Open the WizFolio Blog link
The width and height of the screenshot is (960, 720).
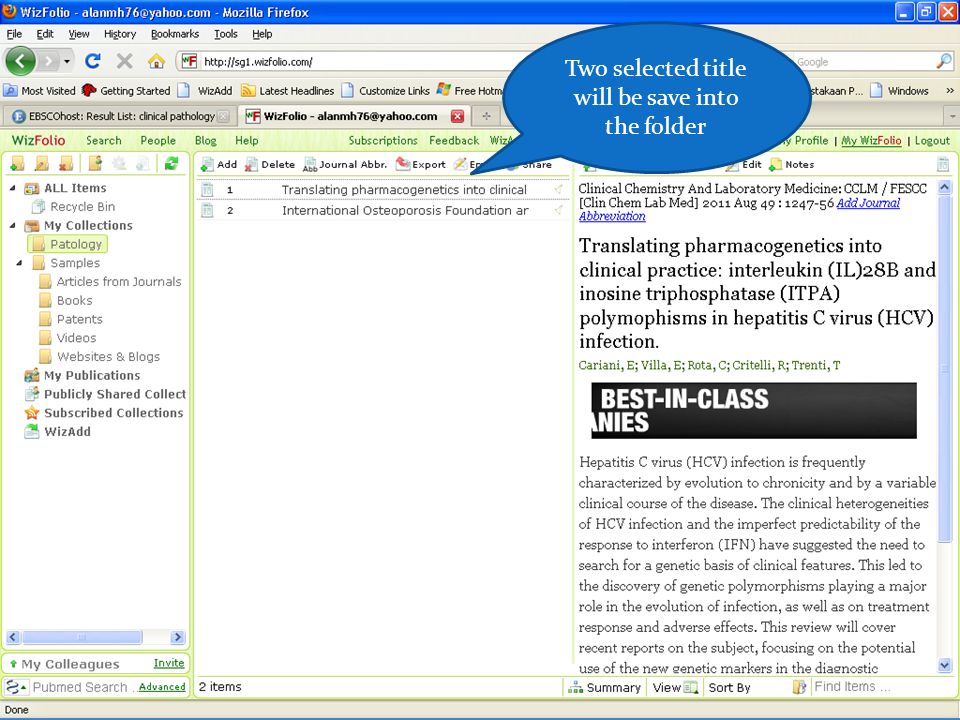[x=206, y=140]
